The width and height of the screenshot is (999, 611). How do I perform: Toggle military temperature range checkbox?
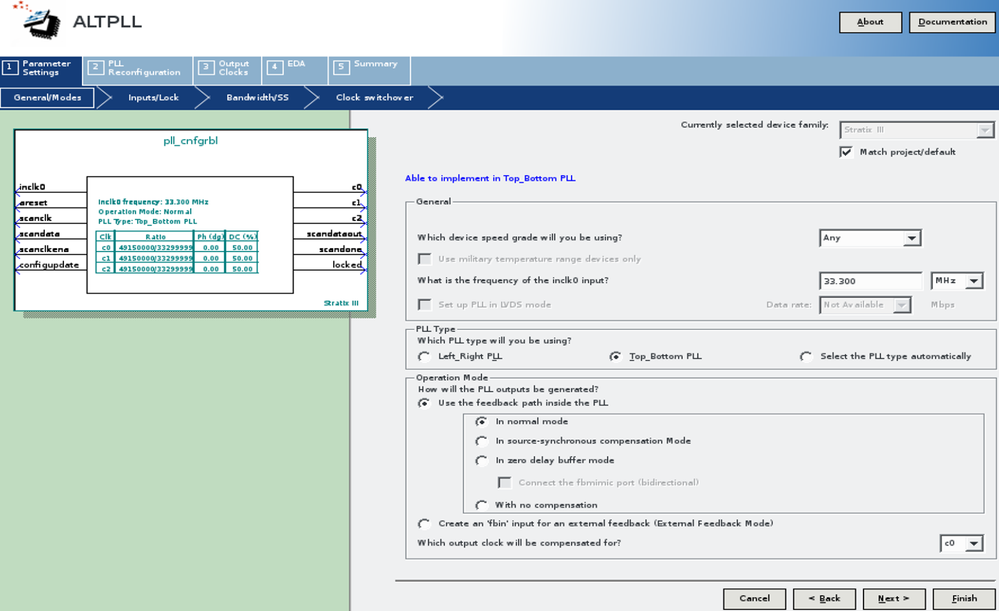[424, 259]
